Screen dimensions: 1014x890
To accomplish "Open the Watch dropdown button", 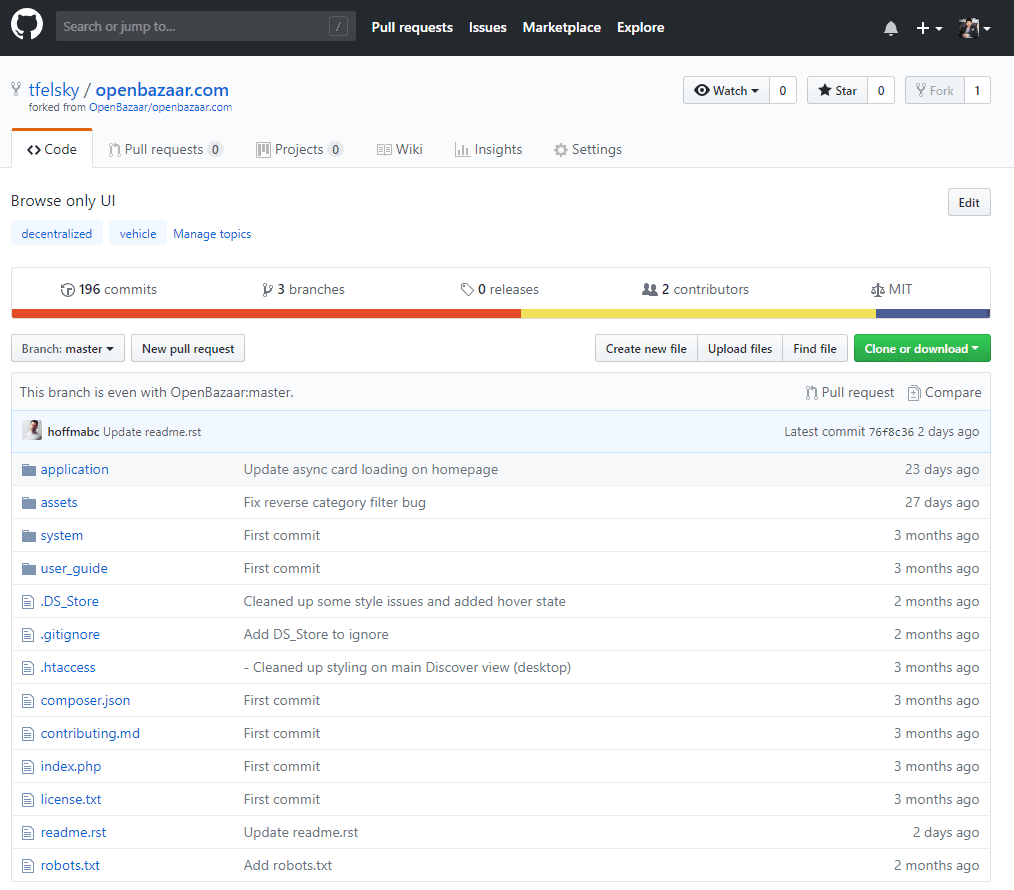I will pos(726,91).
